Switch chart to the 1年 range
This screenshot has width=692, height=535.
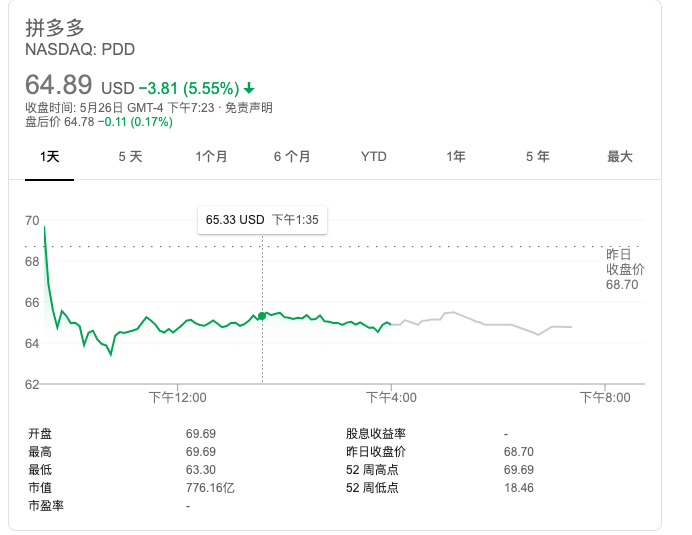point(456,157)
